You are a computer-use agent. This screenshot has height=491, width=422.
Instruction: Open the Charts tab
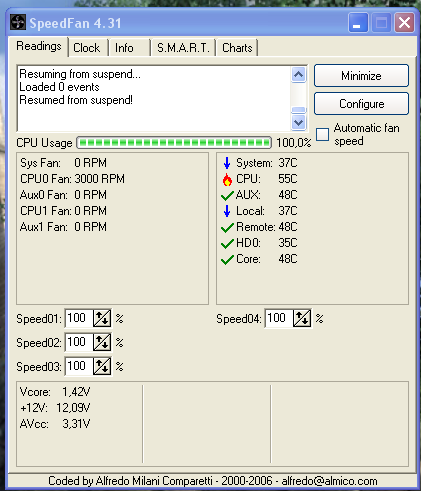coord(237,48)
